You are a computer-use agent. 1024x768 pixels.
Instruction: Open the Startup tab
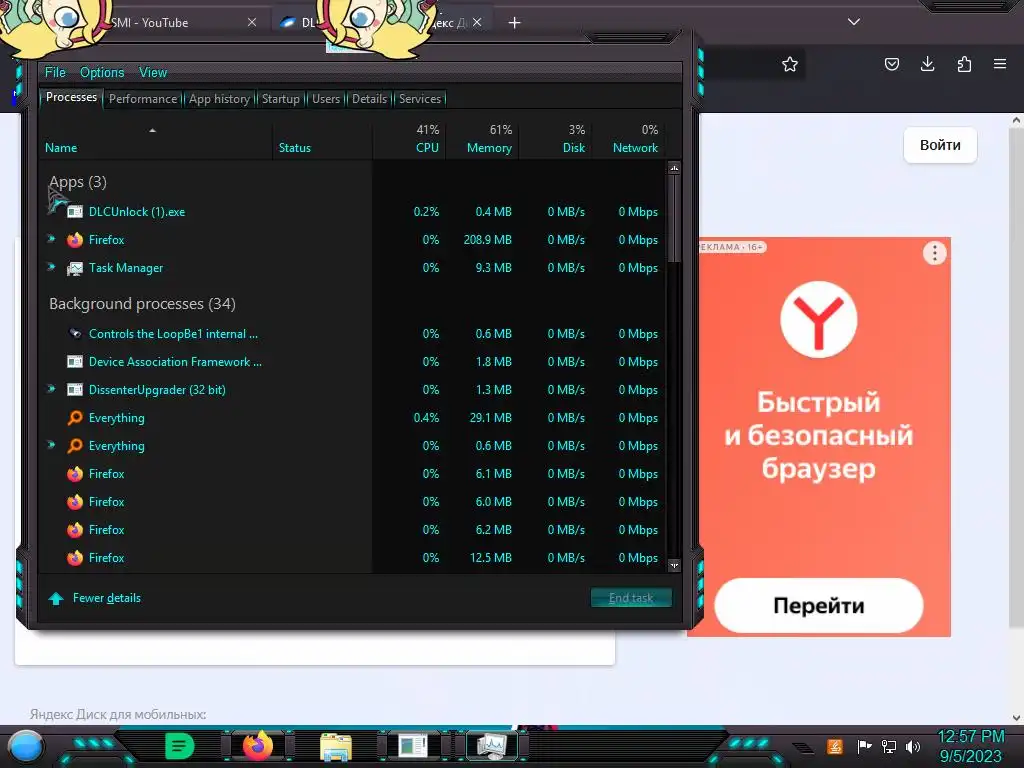coord(280,99)
